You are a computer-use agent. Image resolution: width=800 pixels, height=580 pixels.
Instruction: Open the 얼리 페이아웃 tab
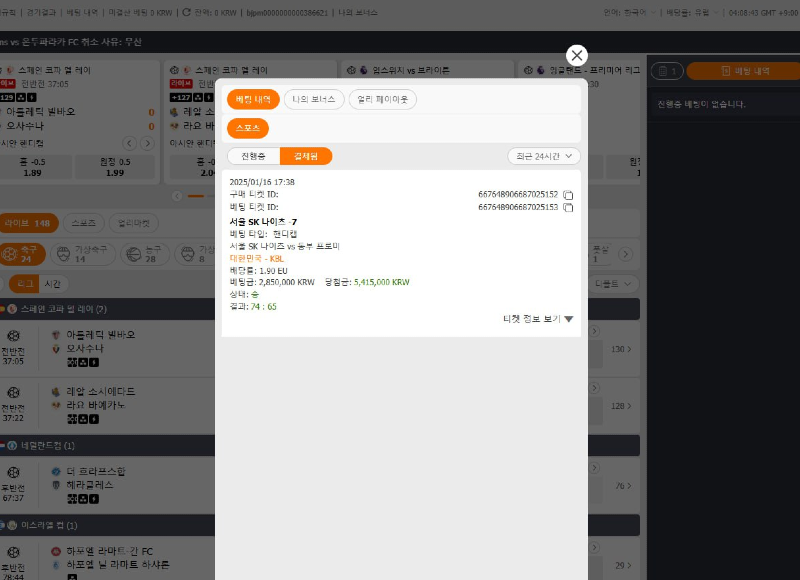[x=383, y=99]
